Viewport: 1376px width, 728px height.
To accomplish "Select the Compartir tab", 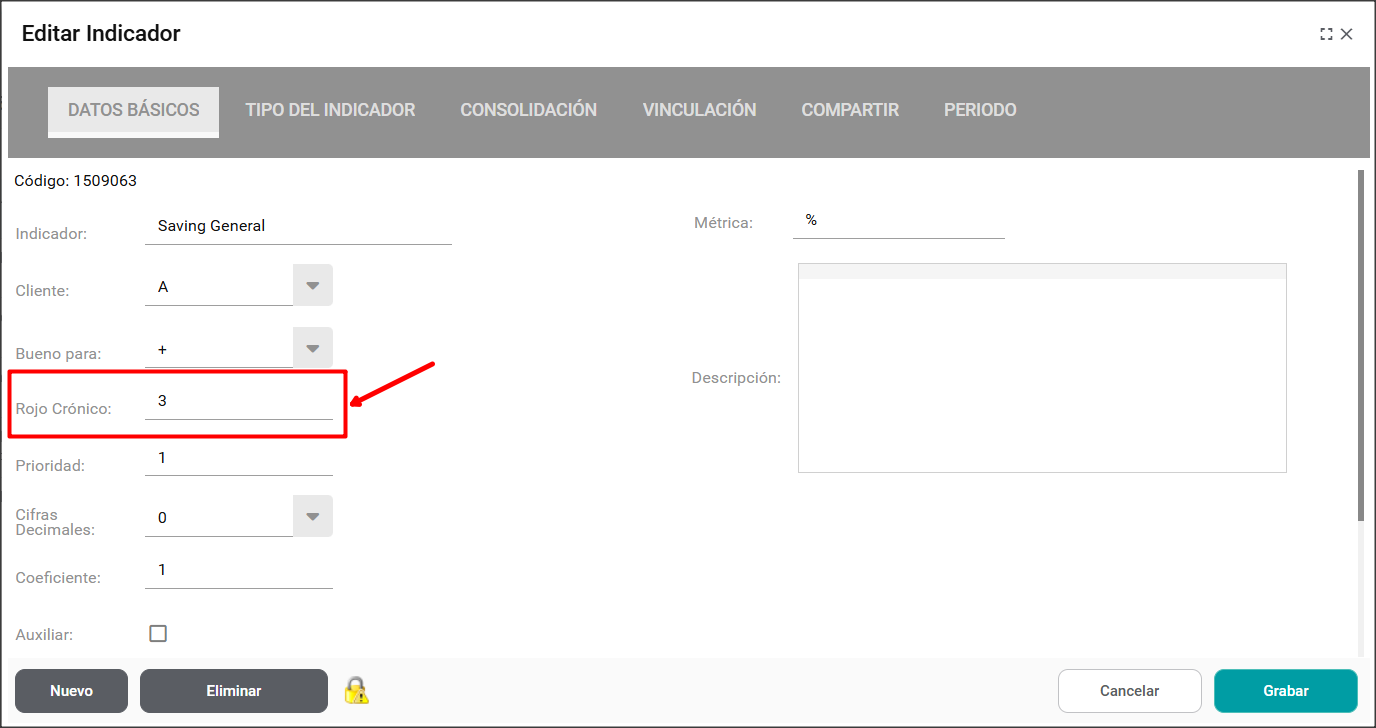I will 850,110.
